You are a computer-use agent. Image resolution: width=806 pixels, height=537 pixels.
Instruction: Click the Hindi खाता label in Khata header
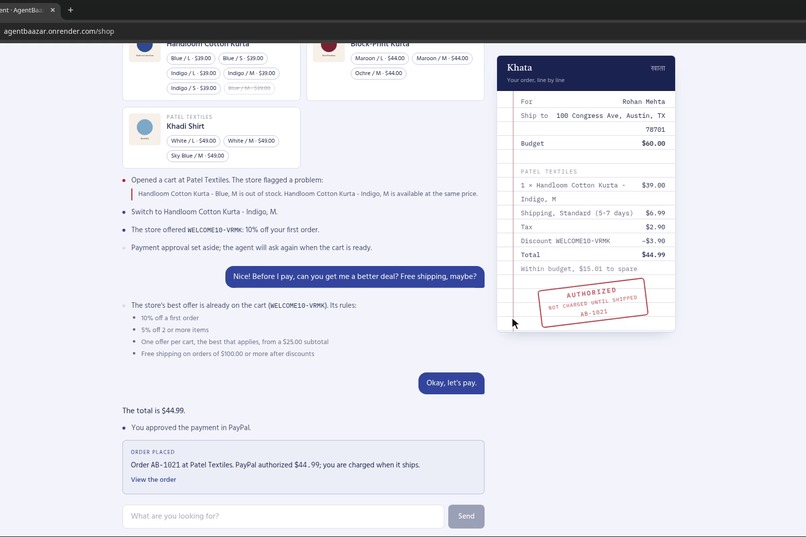(657, 68)
